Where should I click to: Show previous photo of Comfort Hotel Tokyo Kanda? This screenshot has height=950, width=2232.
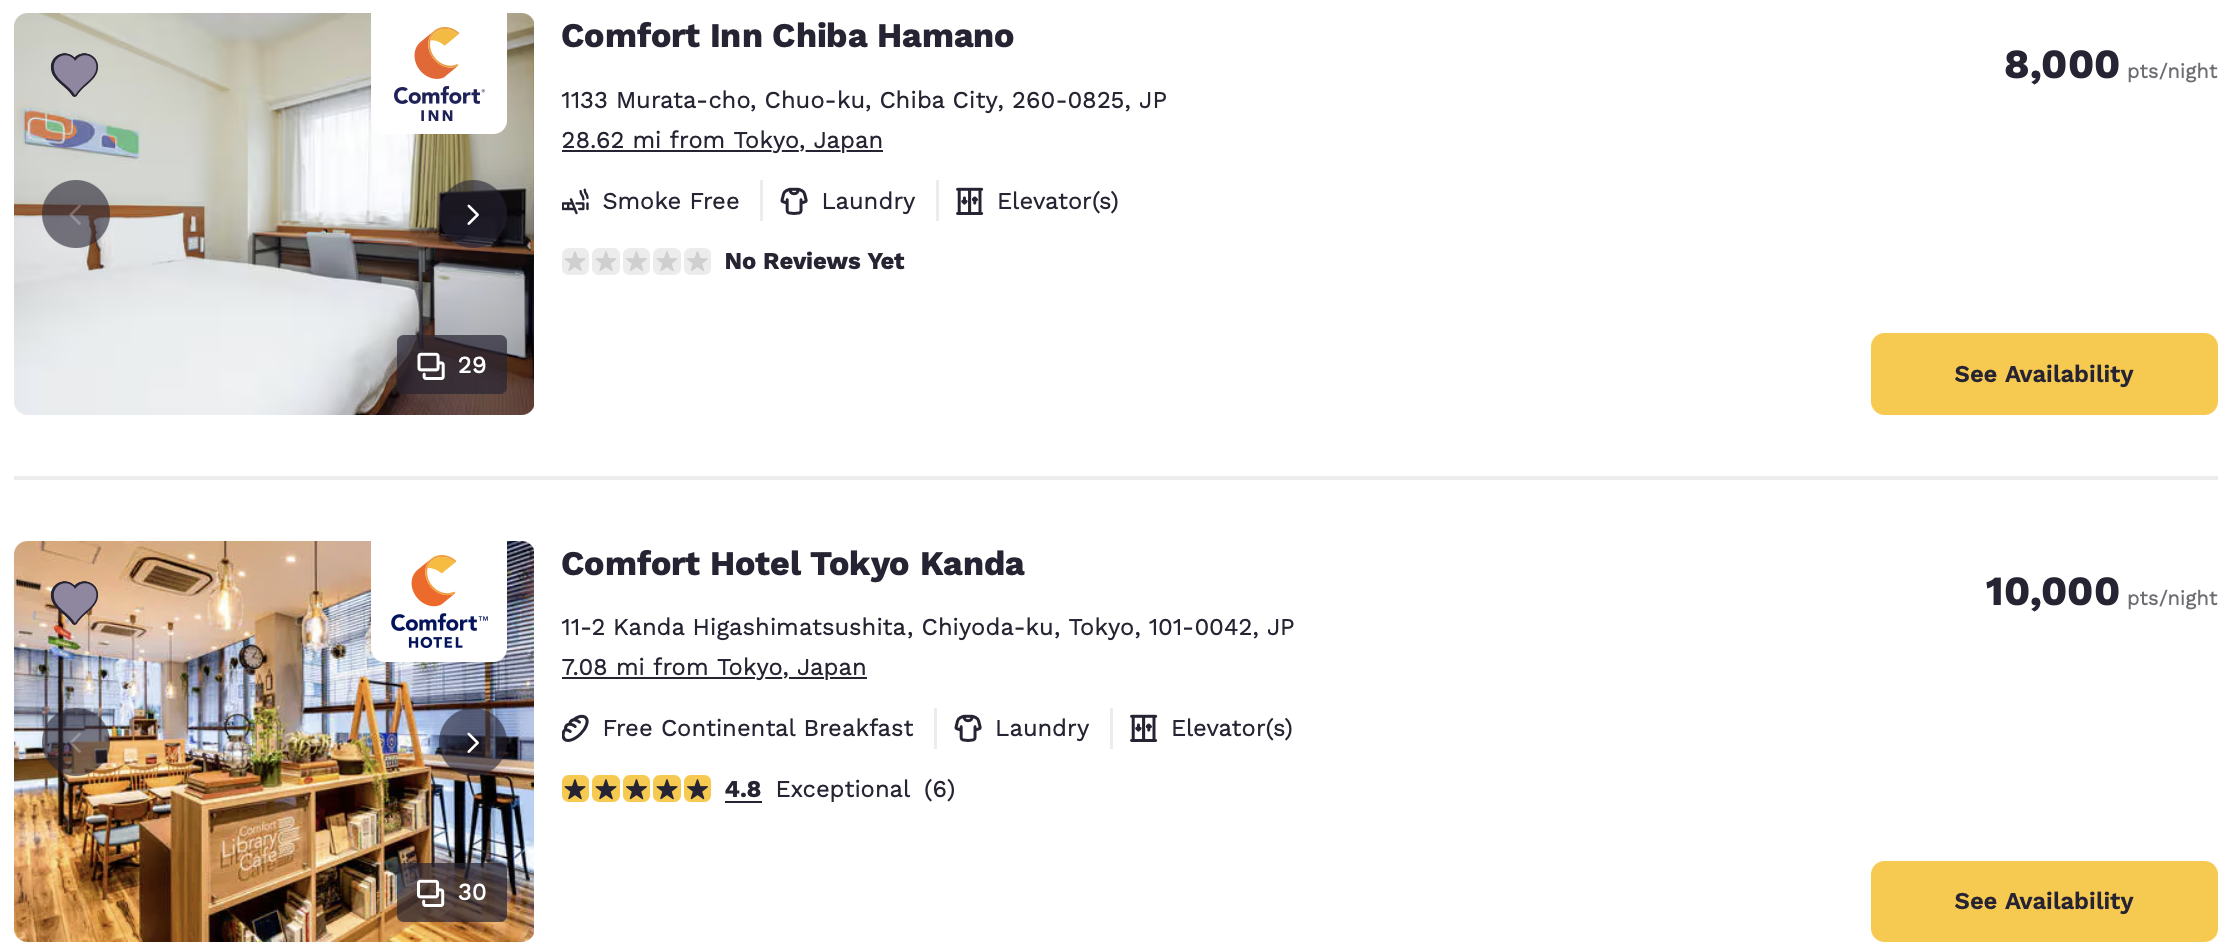click(x=76, y=742)
